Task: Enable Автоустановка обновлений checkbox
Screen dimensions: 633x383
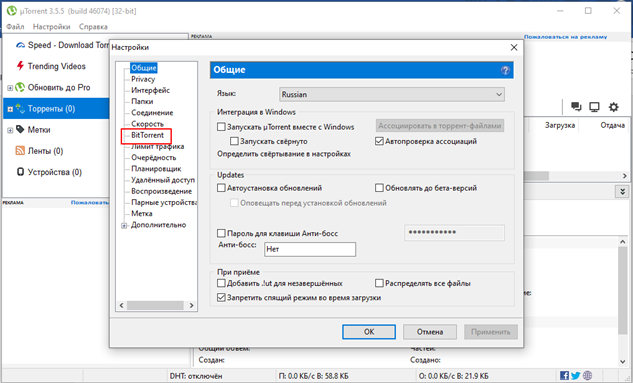Action: [x=221, y=188]
